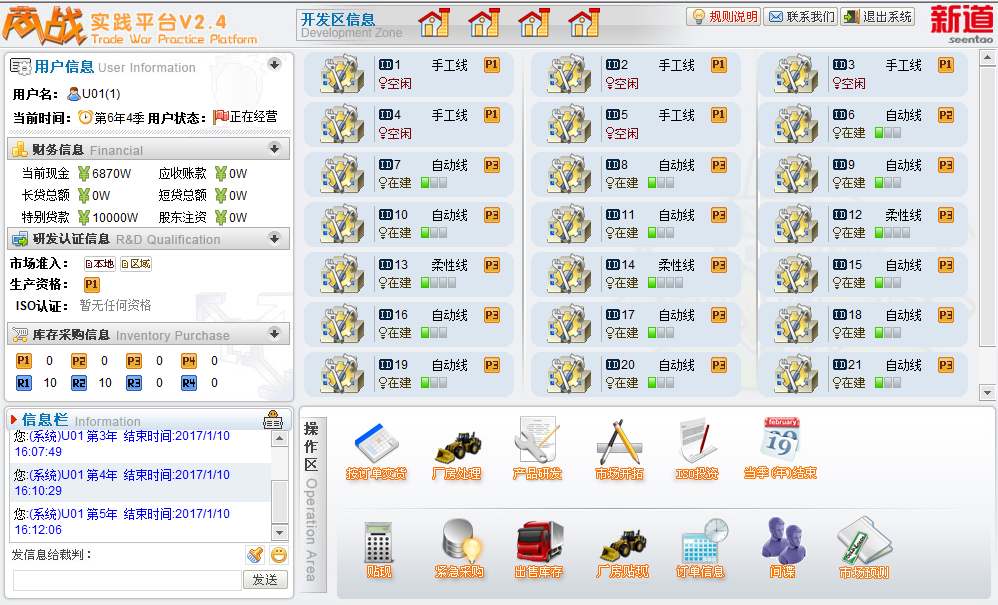Select the first development zone house icon
Screen dimensions: 998x605
click(434, 23)
